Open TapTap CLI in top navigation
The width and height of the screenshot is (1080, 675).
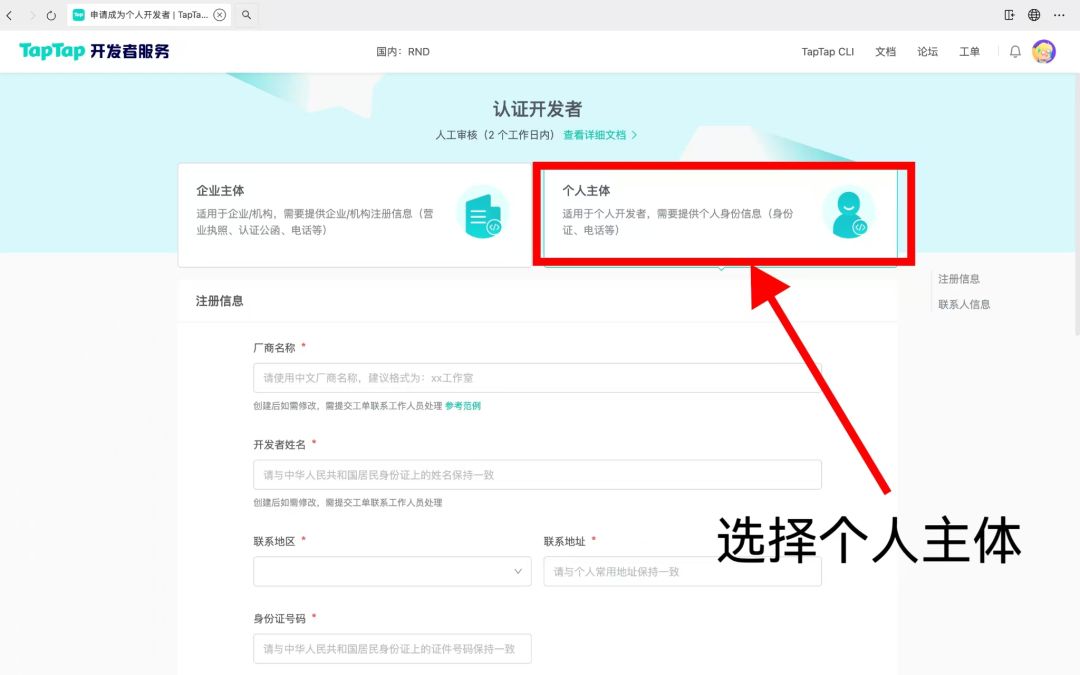pos(827,52)
